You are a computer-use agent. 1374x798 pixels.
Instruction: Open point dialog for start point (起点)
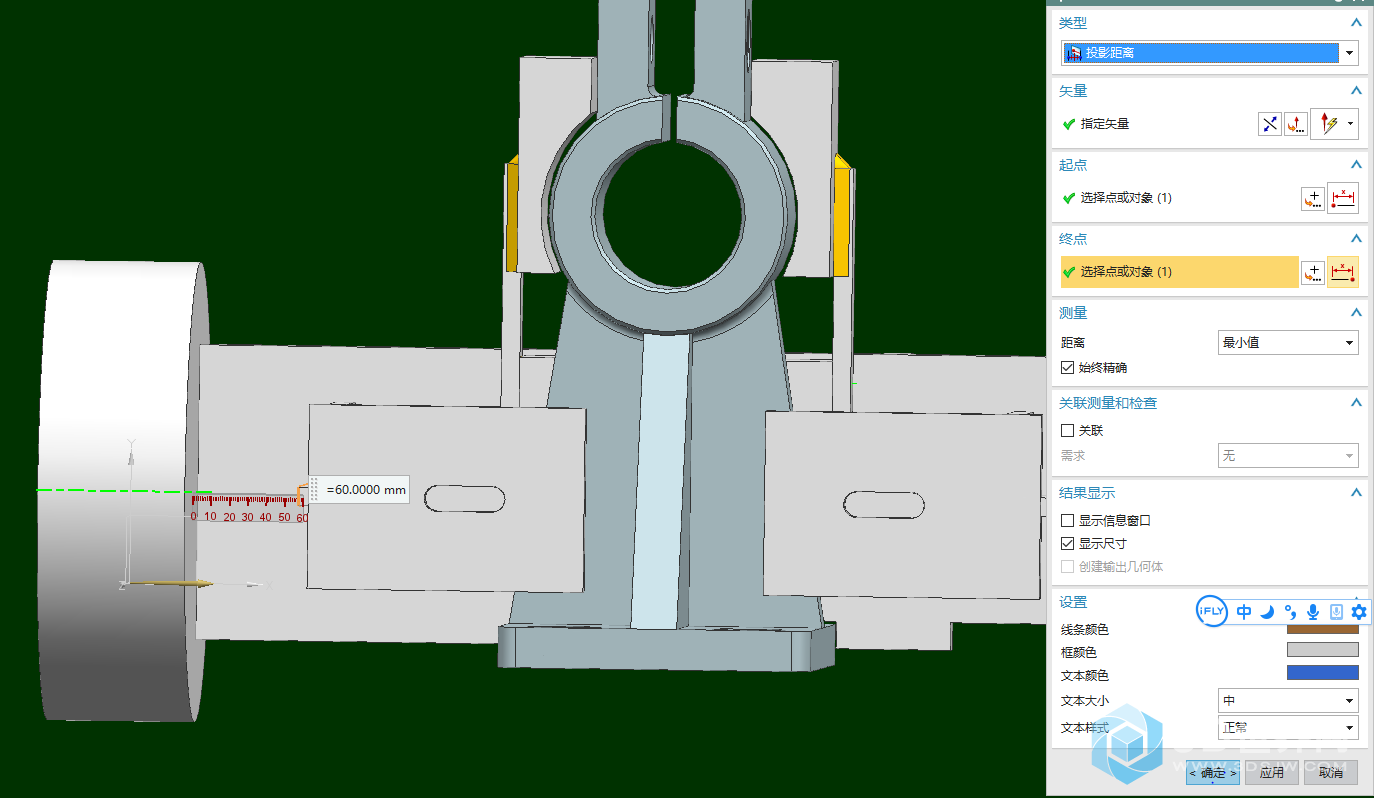pos(1313,198)
